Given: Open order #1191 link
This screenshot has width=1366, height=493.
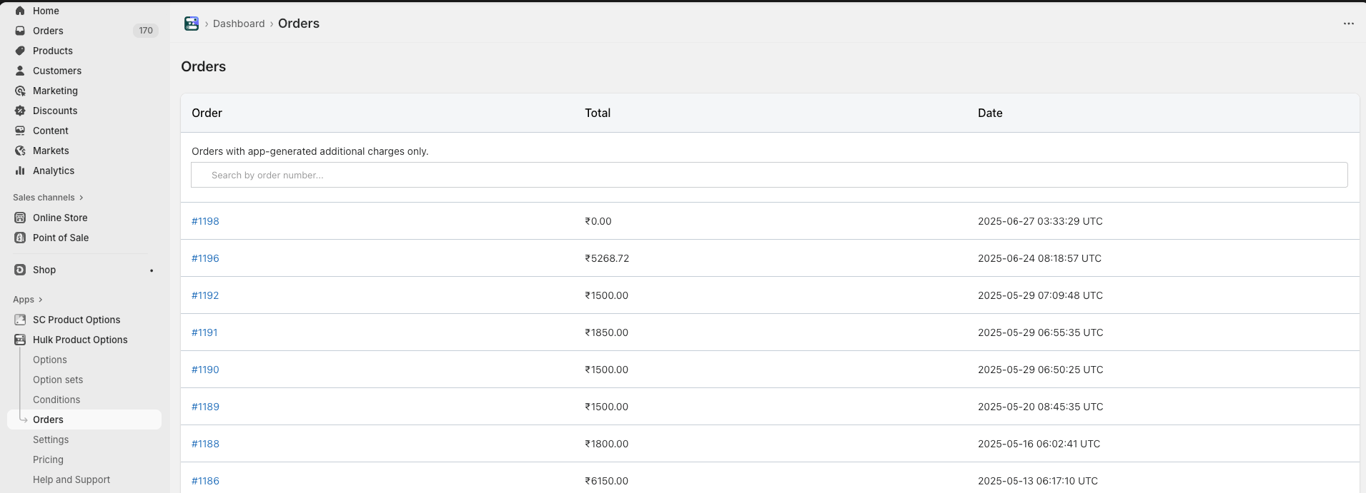Looking at the screenshot, I should point(204,332).
